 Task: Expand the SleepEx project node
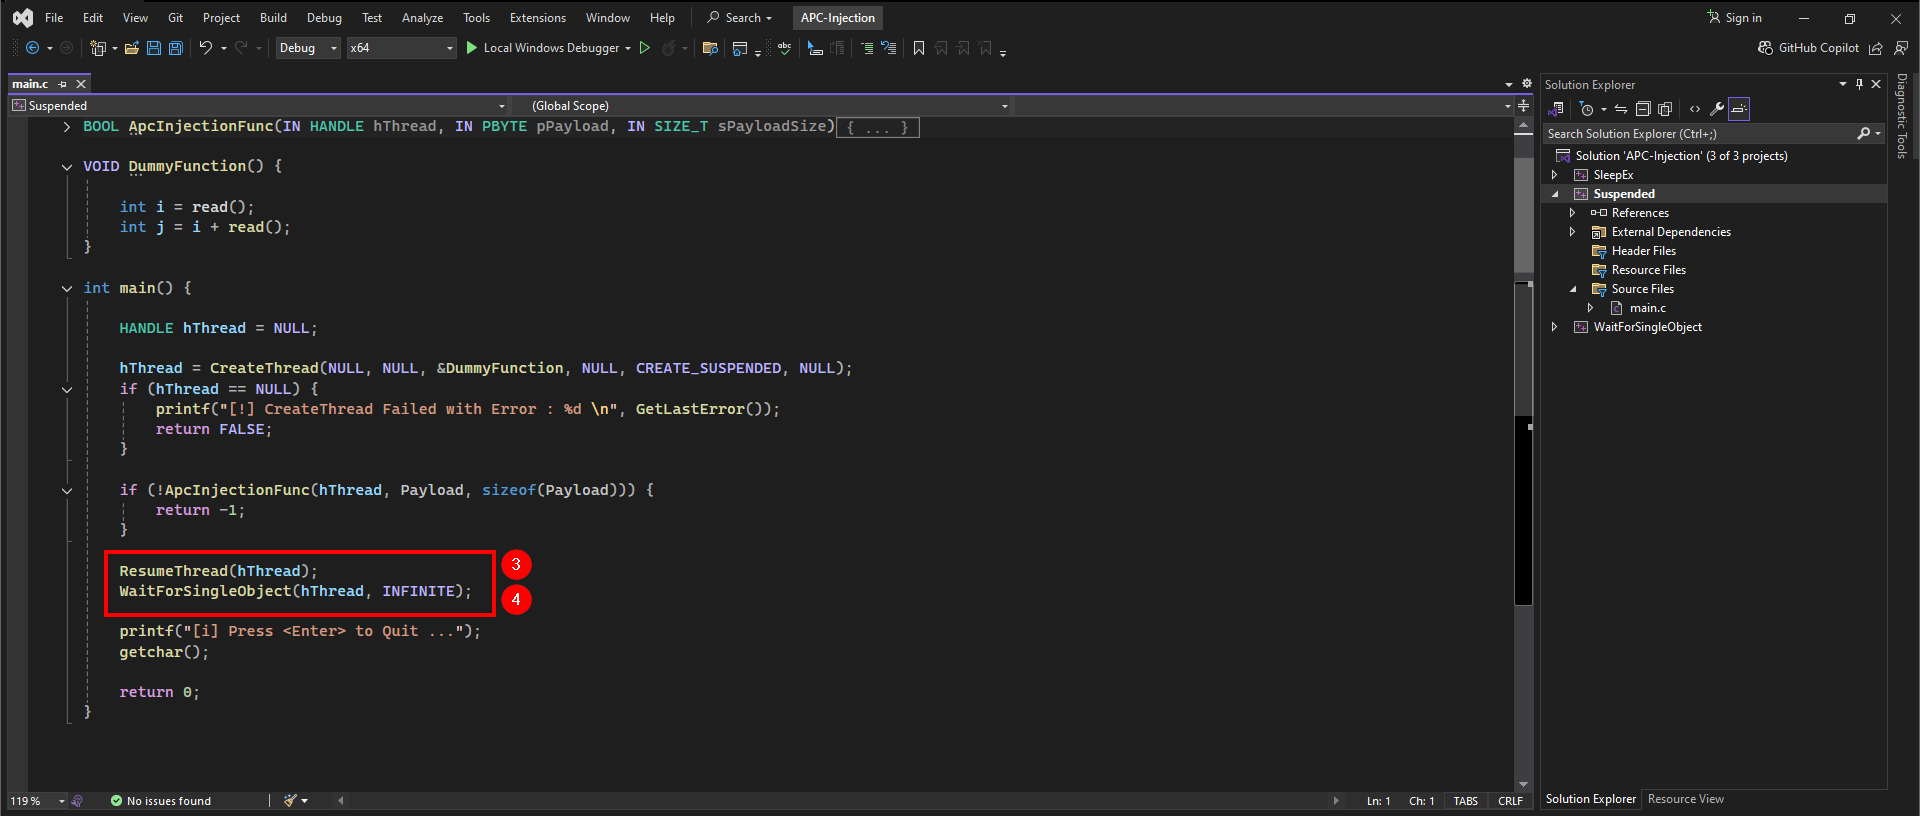click(x=1554, y=175)
